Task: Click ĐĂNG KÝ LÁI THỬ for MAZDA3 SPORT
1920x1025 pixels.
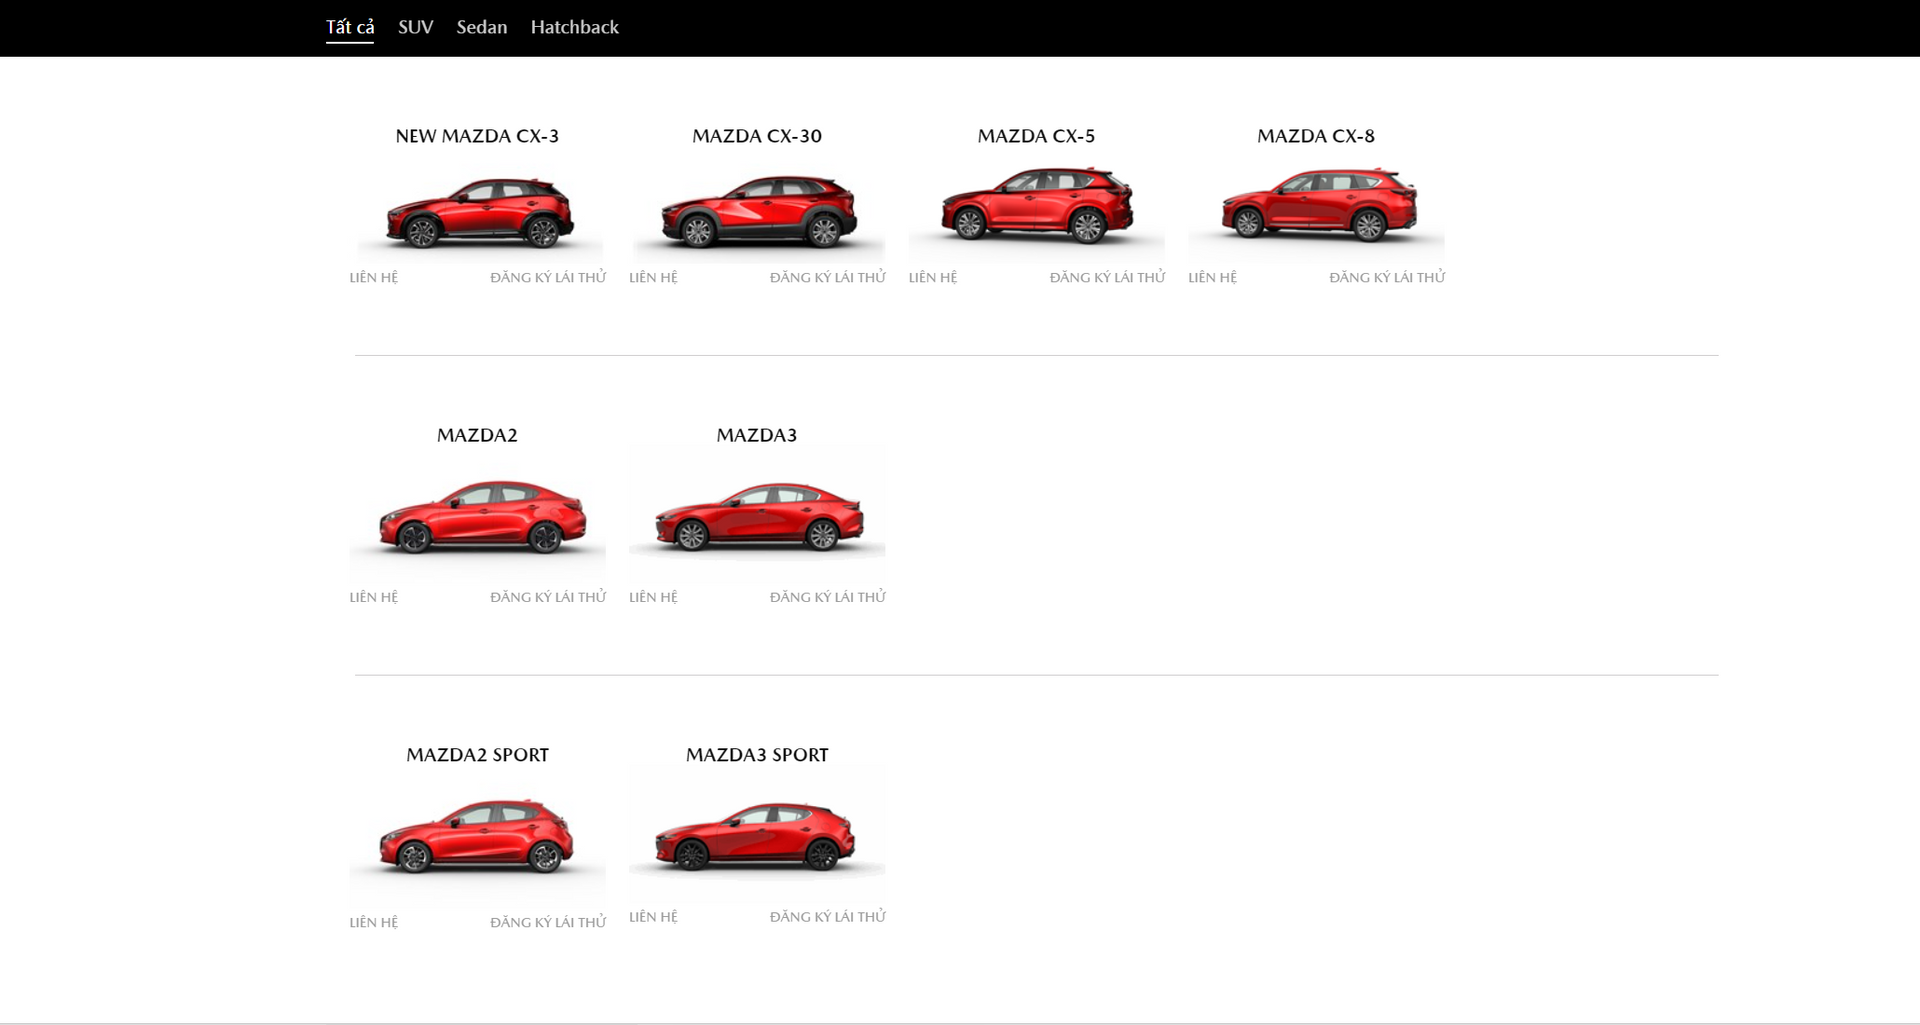Action: (x=827, y=914)
